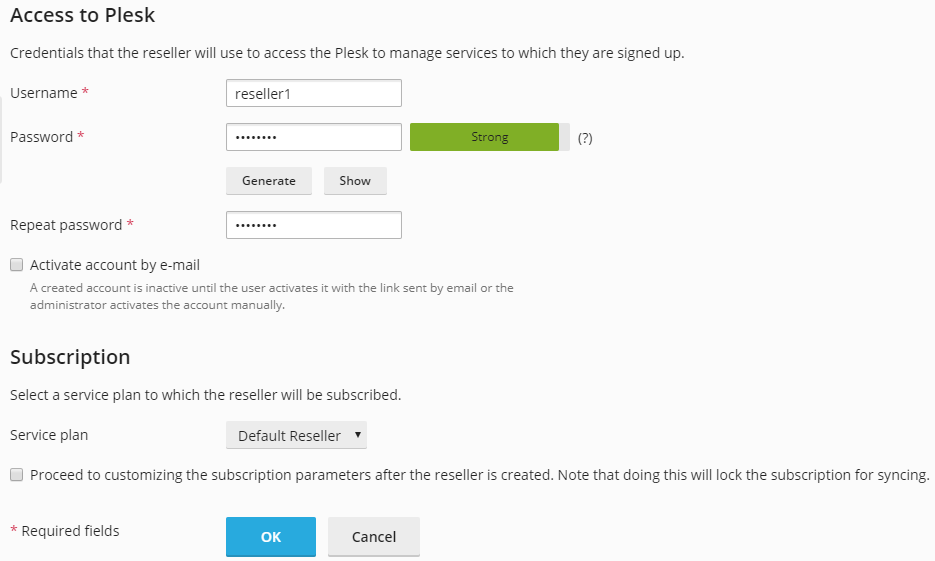Click the blue OK button
935x561 pixels.
click(x=271, y=536)
